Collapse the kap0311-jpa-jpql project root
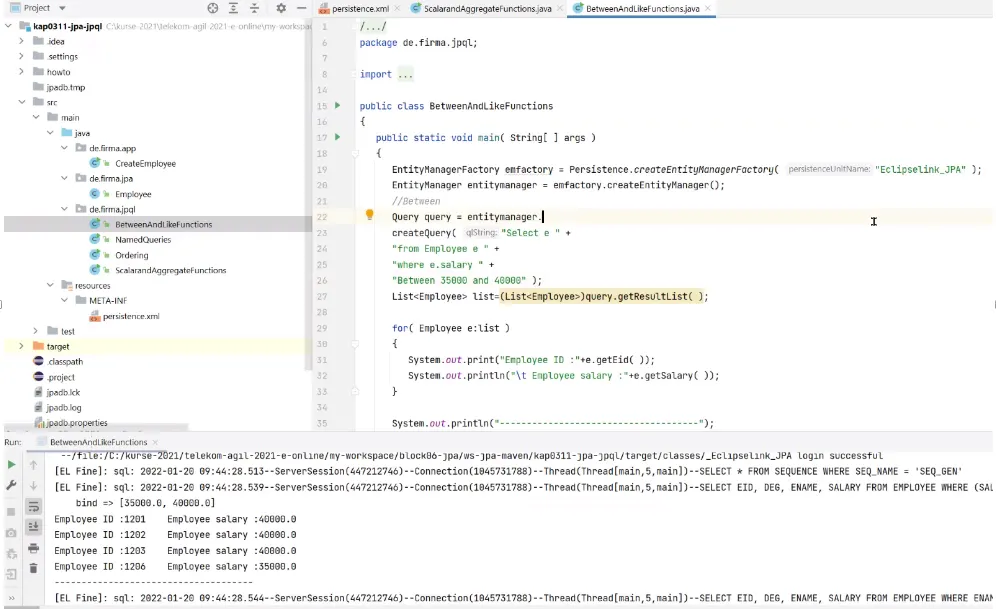 8,26
